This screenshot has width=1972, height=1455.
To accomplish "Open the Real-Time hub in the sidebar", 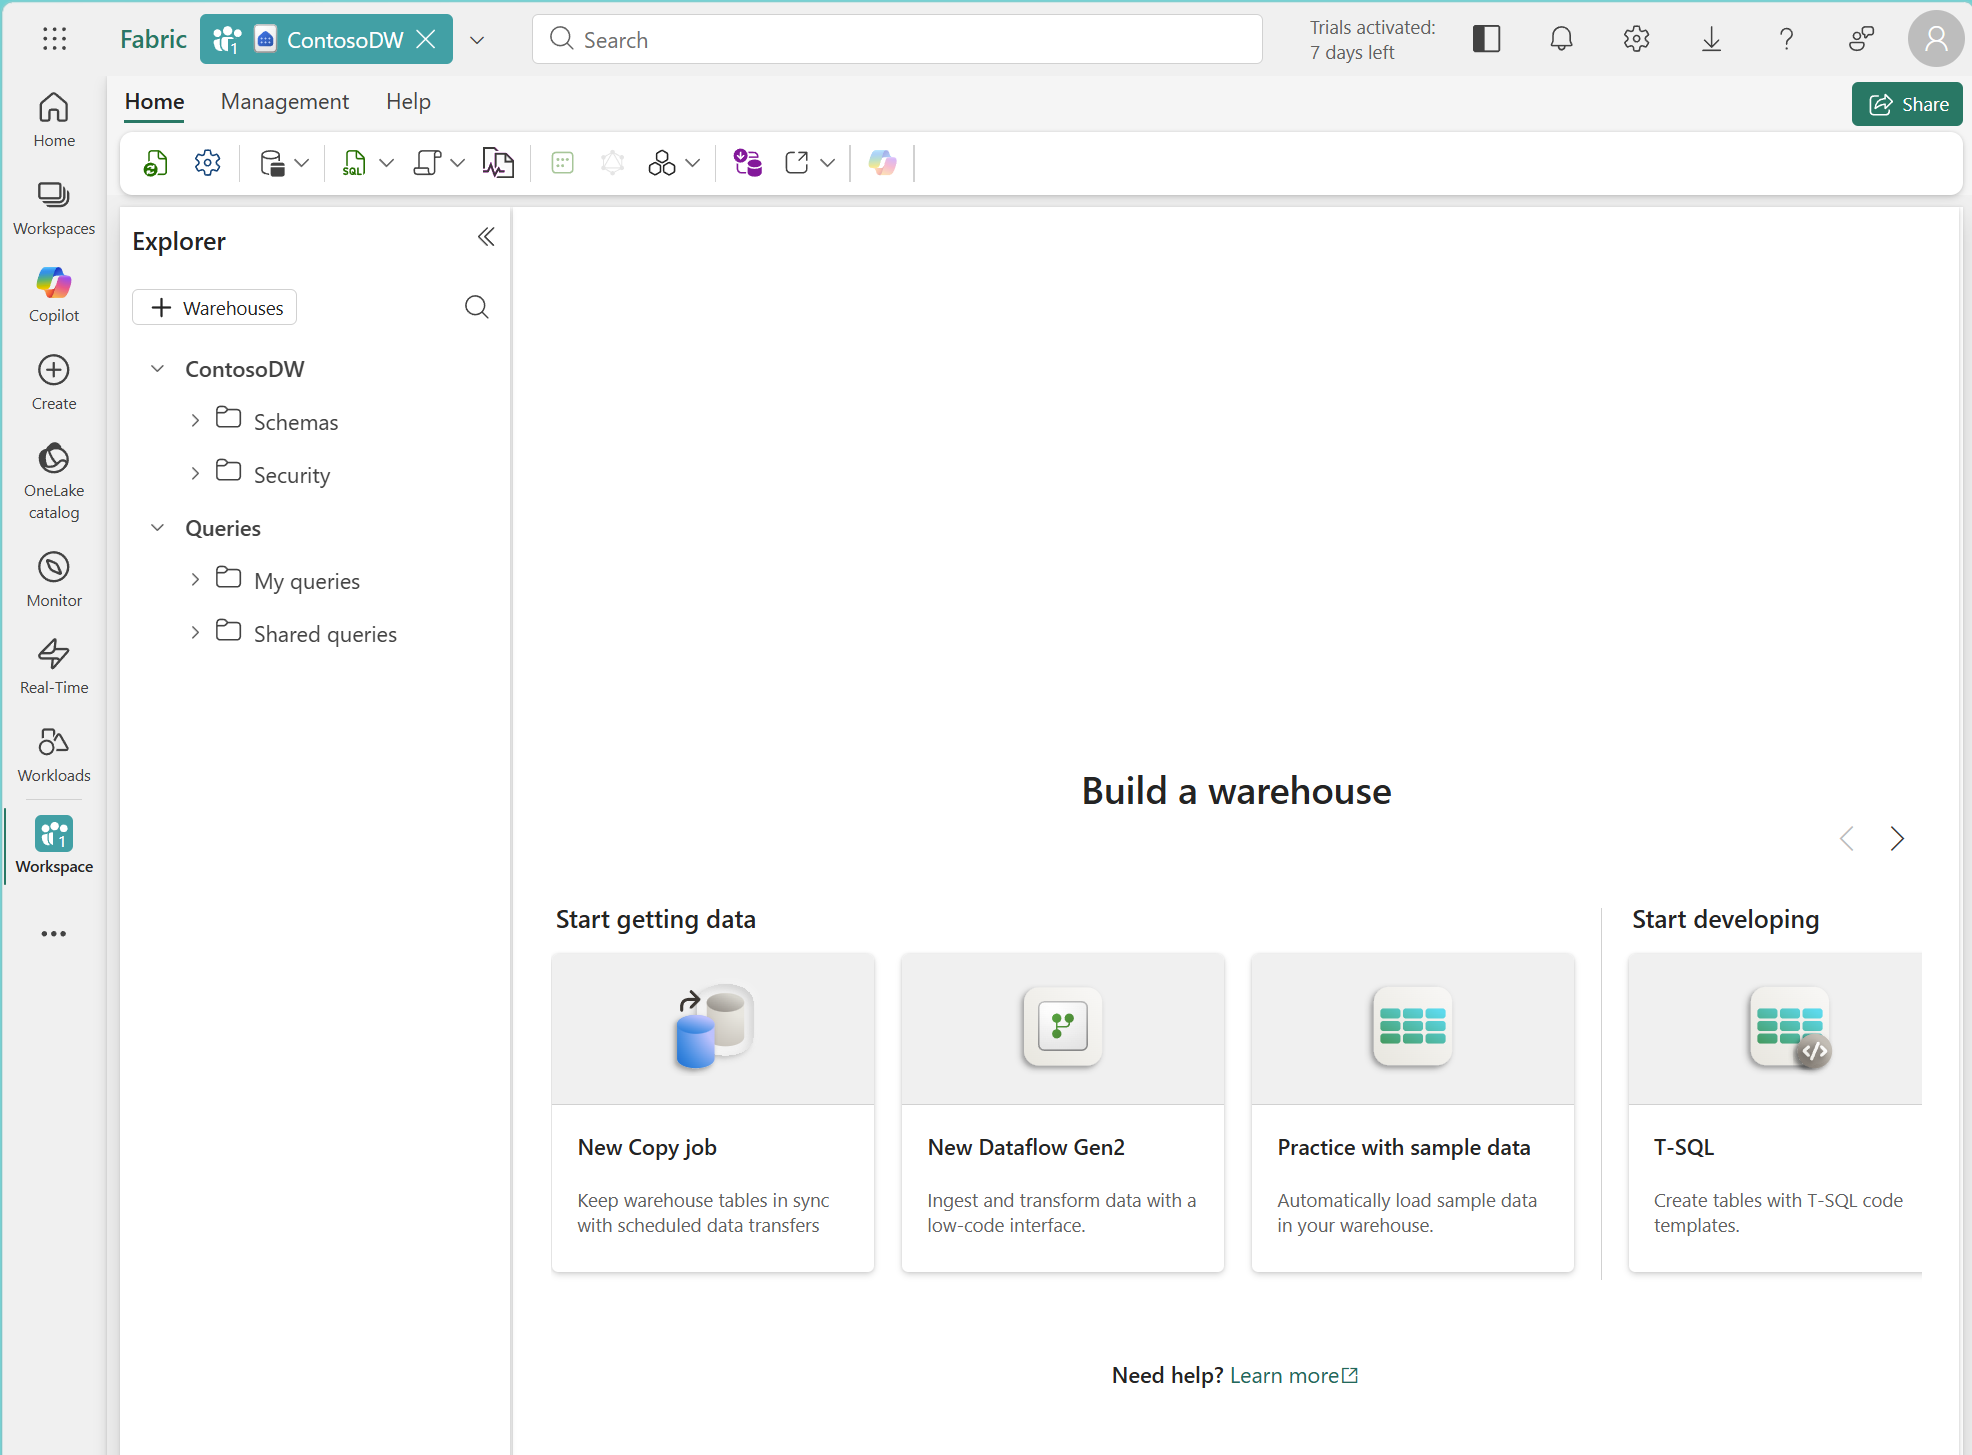I will point(54,666).
